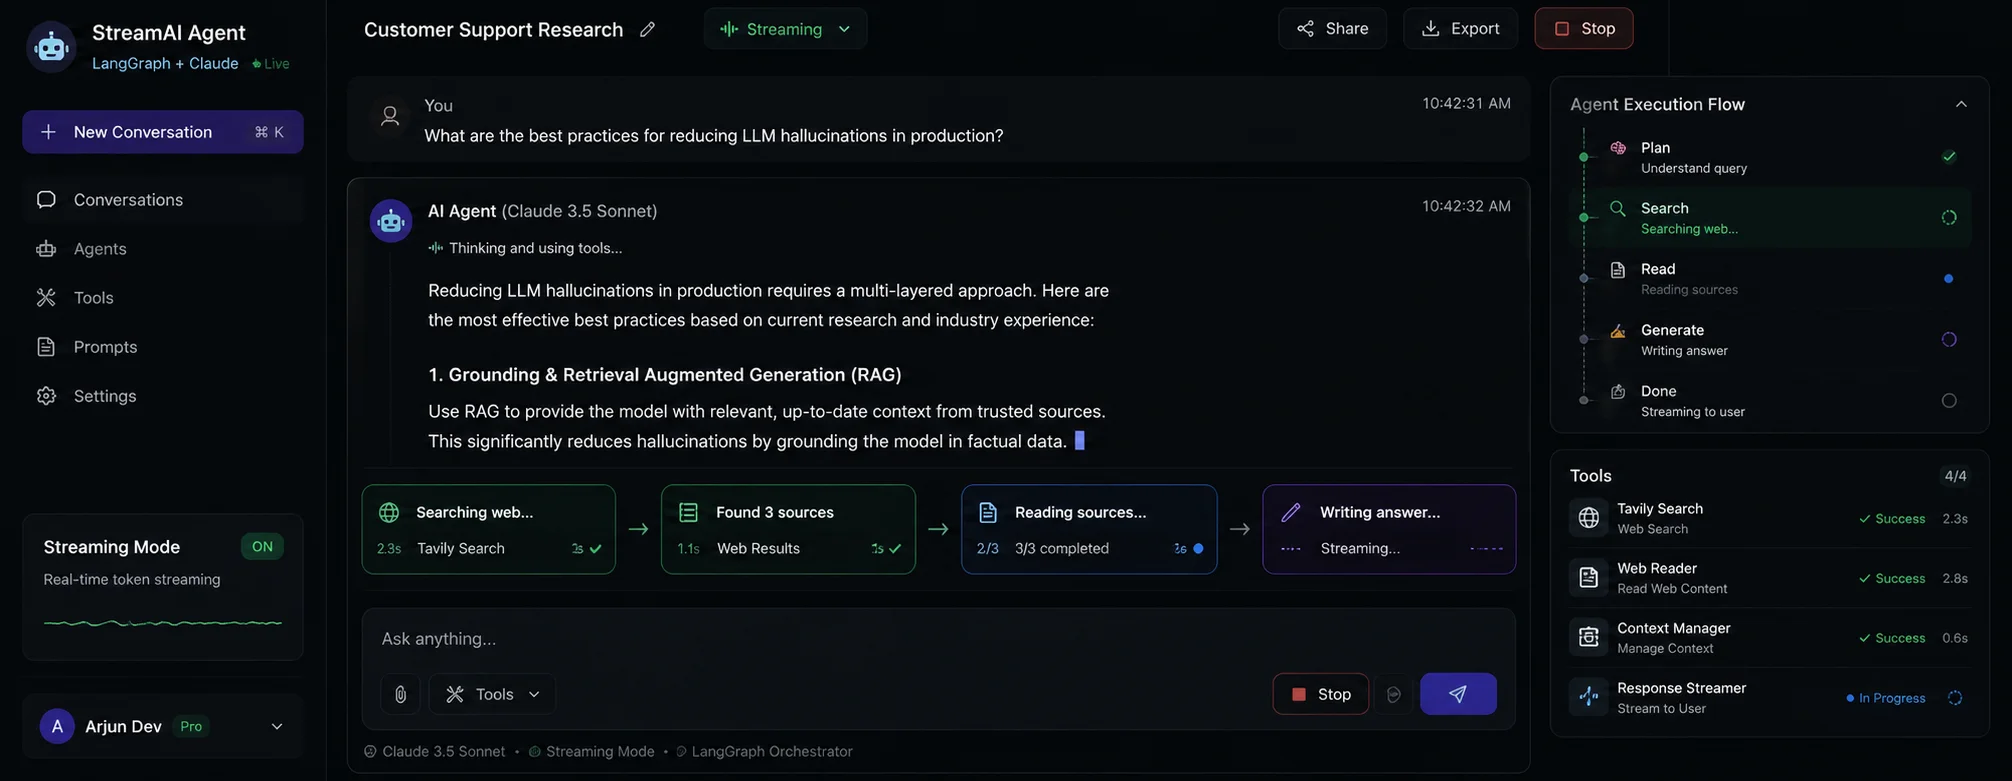Click the Search step magnifier icon
The image size is (2012, 781).
tap(1617, 209)
